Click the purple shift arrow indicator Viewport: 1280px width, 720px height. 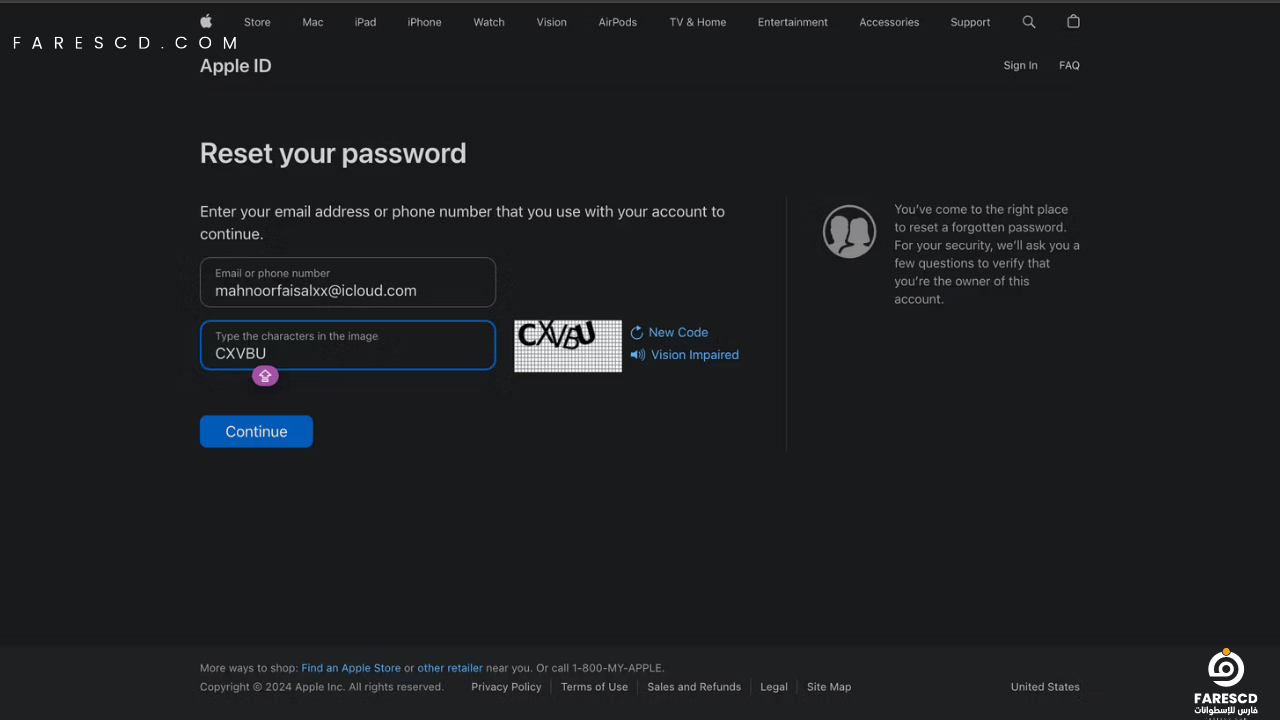pos(265,376)
